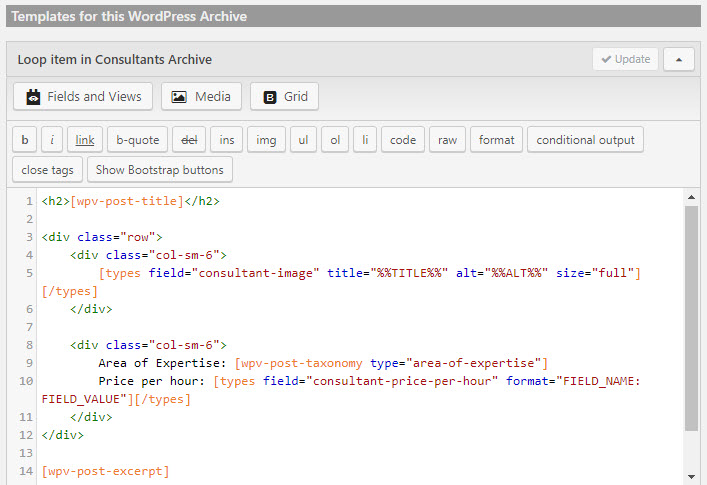Insert italic tag with the i button
707x485 pixels.
point(52,140)
